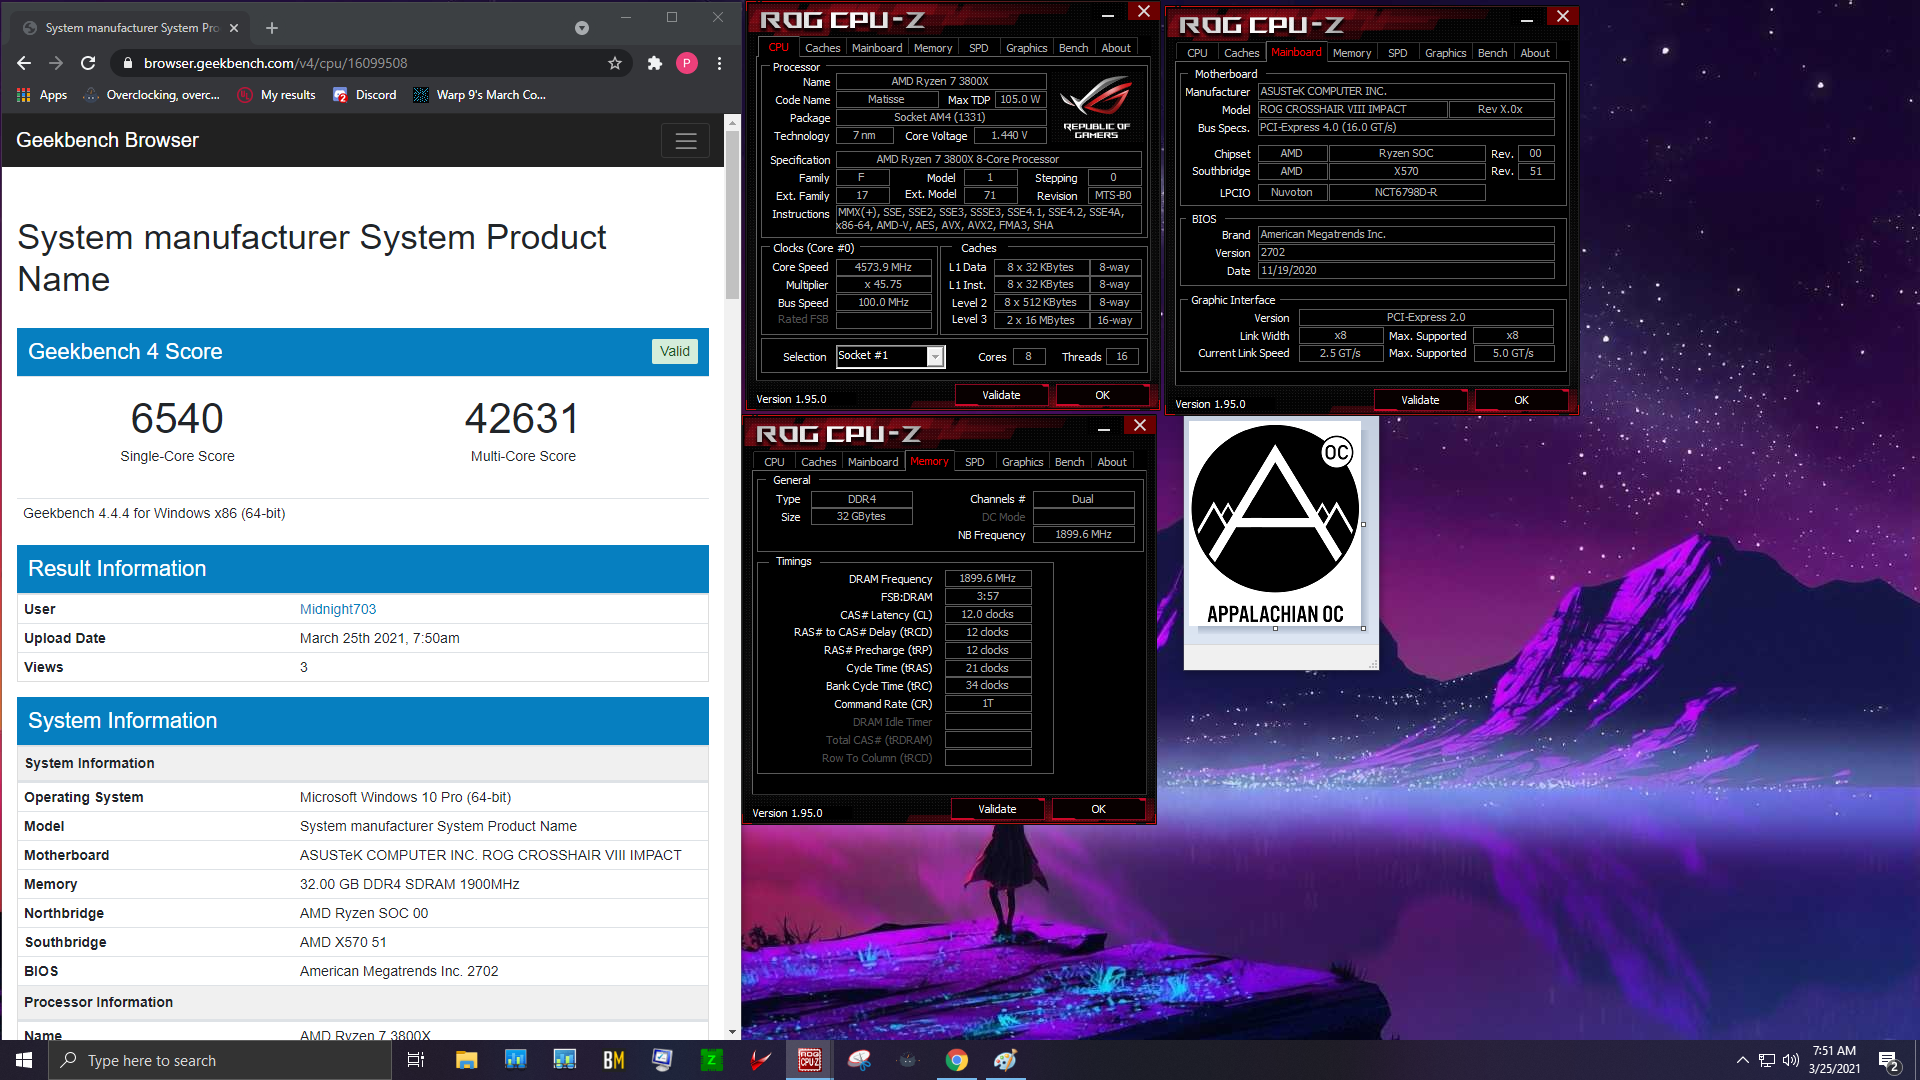Close the System manufacturer browser tab
Screen dimensions: 1920x1080
[x=234, y=28]
